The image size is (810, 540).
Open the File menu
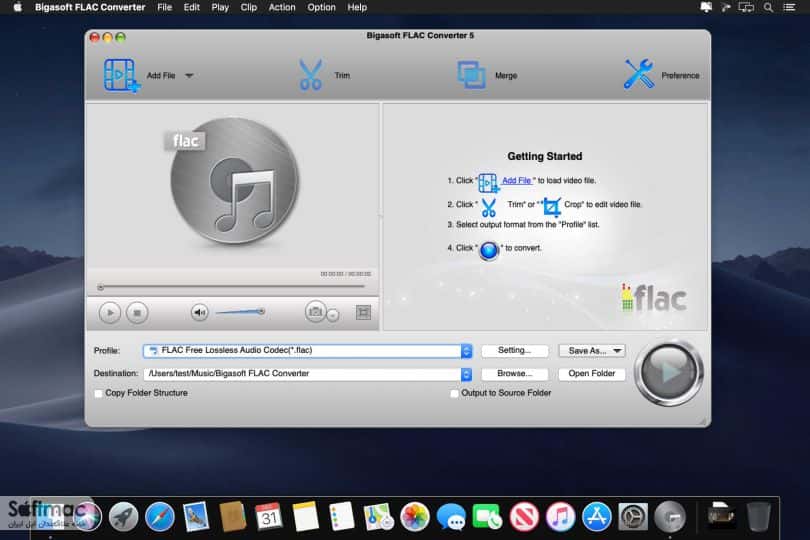click(164, 7)
